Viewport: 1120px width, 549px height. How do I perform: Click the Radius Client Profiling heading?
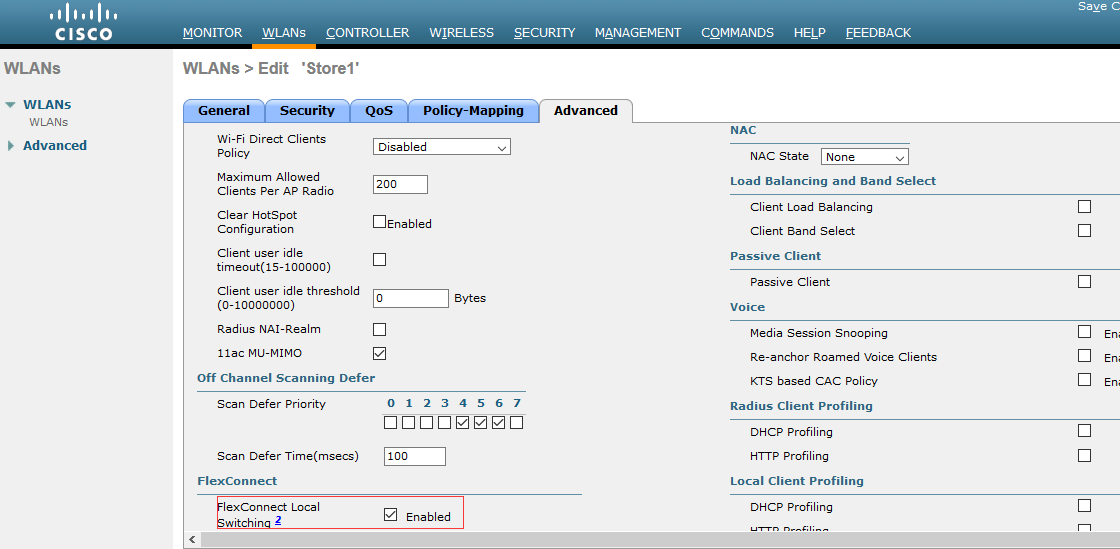(801, 406)
